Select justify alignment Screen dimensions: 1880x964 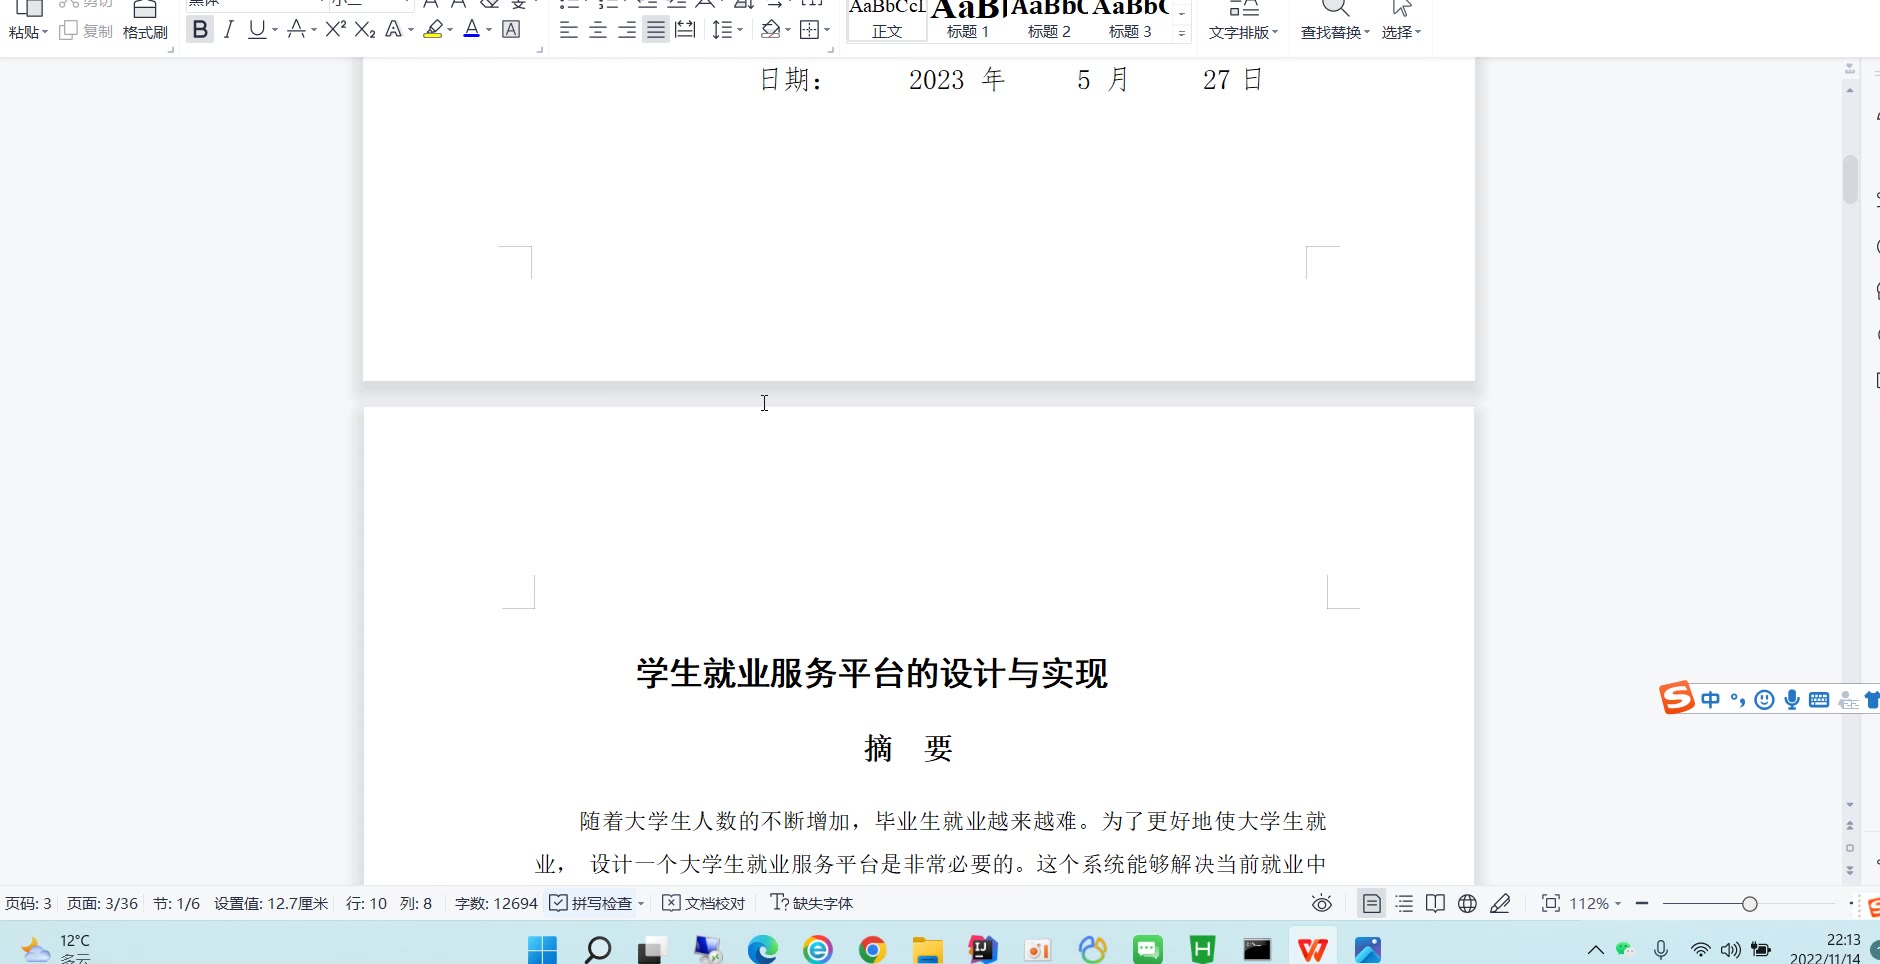tap(656, 30)
